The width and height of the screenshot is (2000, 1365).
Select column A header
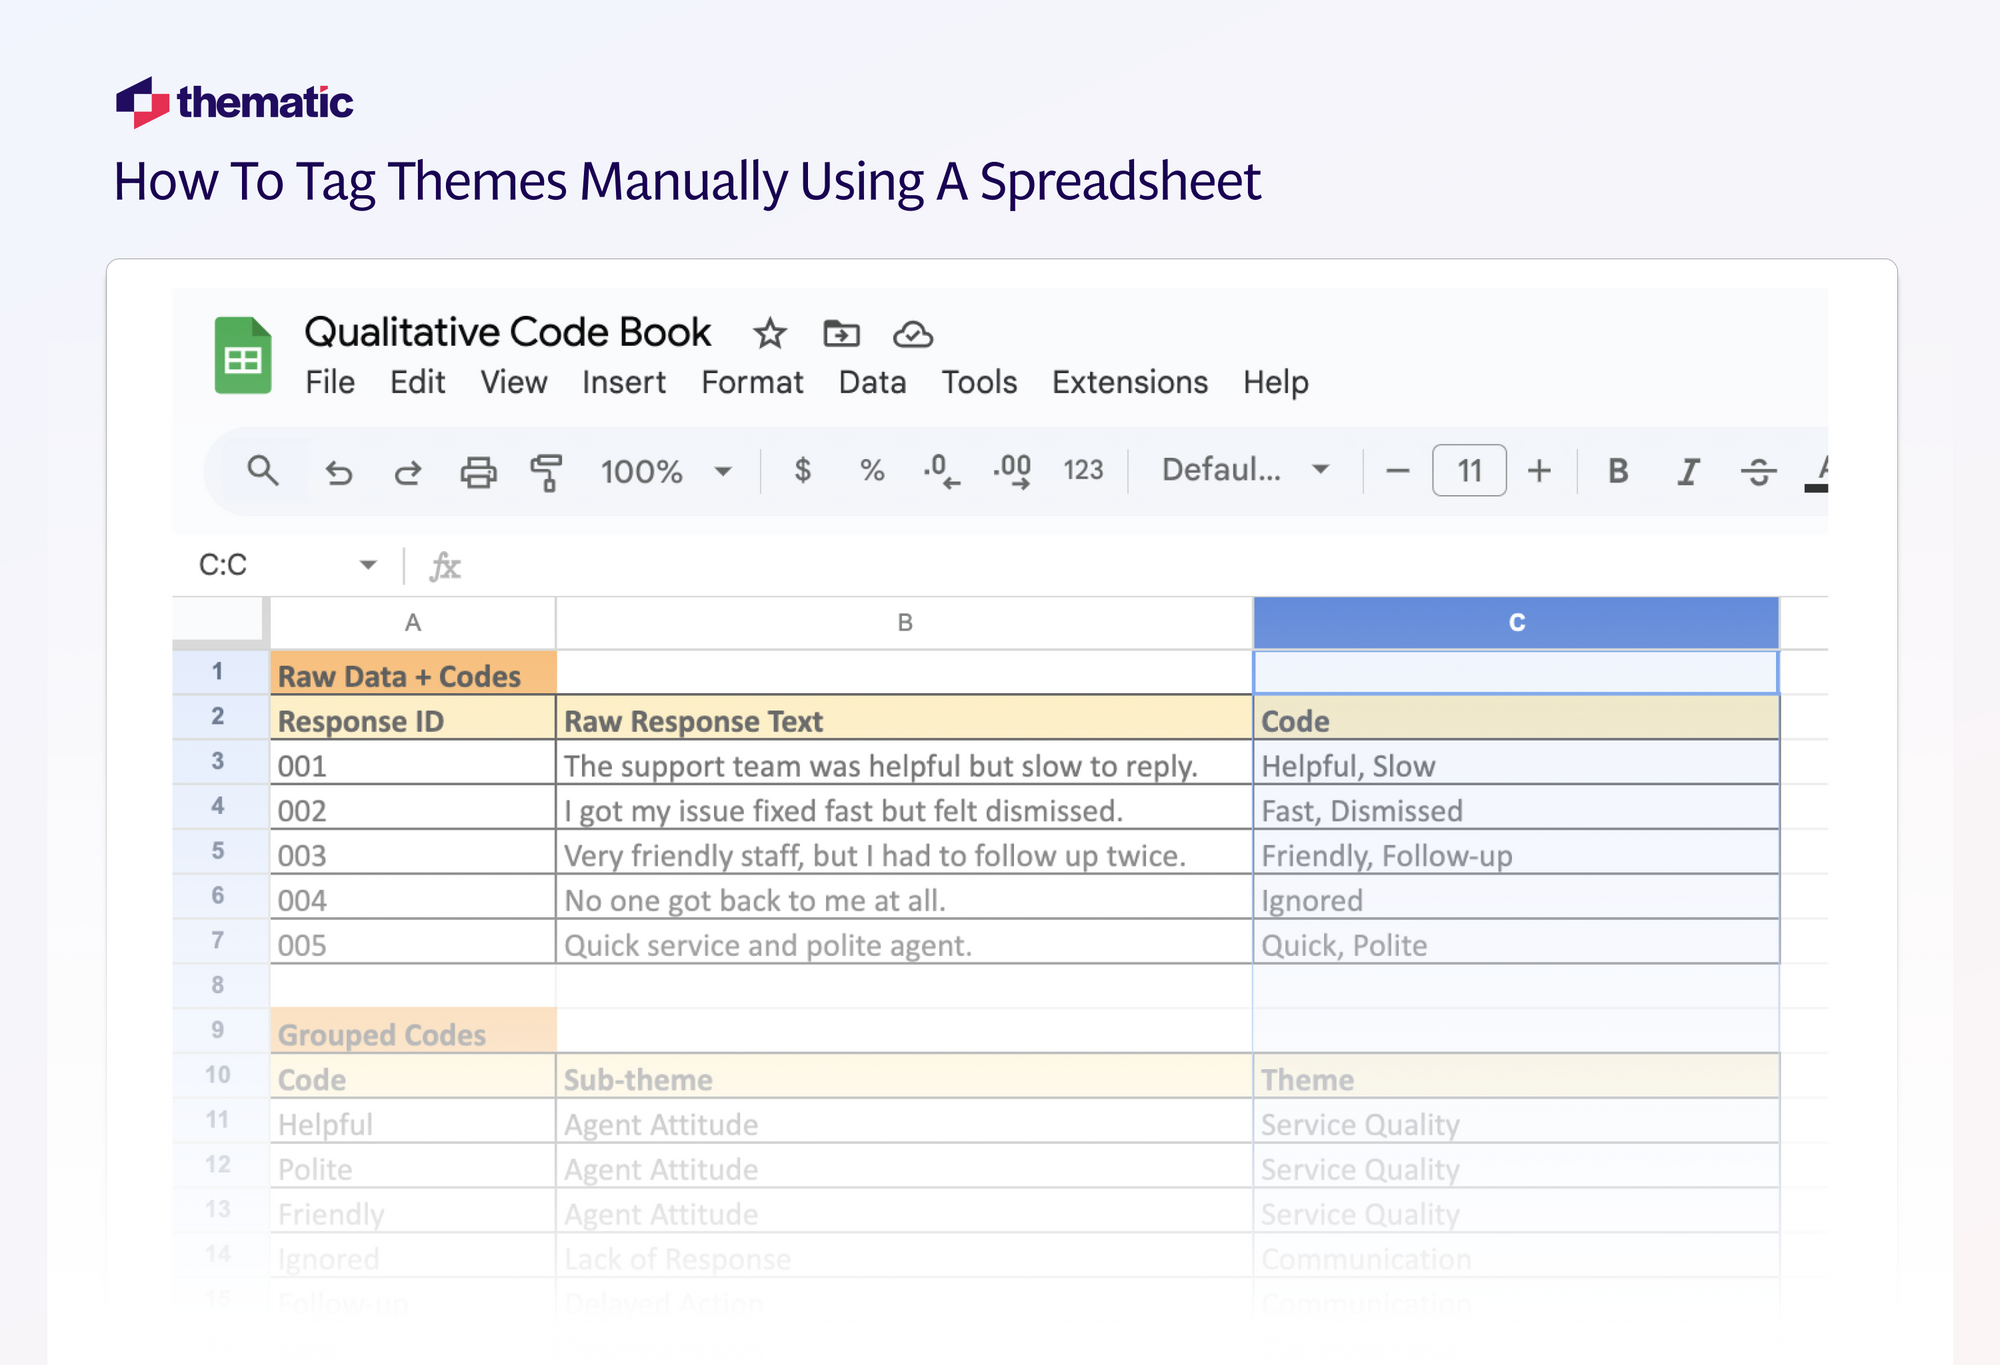pyautogui.click(x=413, y=623)
